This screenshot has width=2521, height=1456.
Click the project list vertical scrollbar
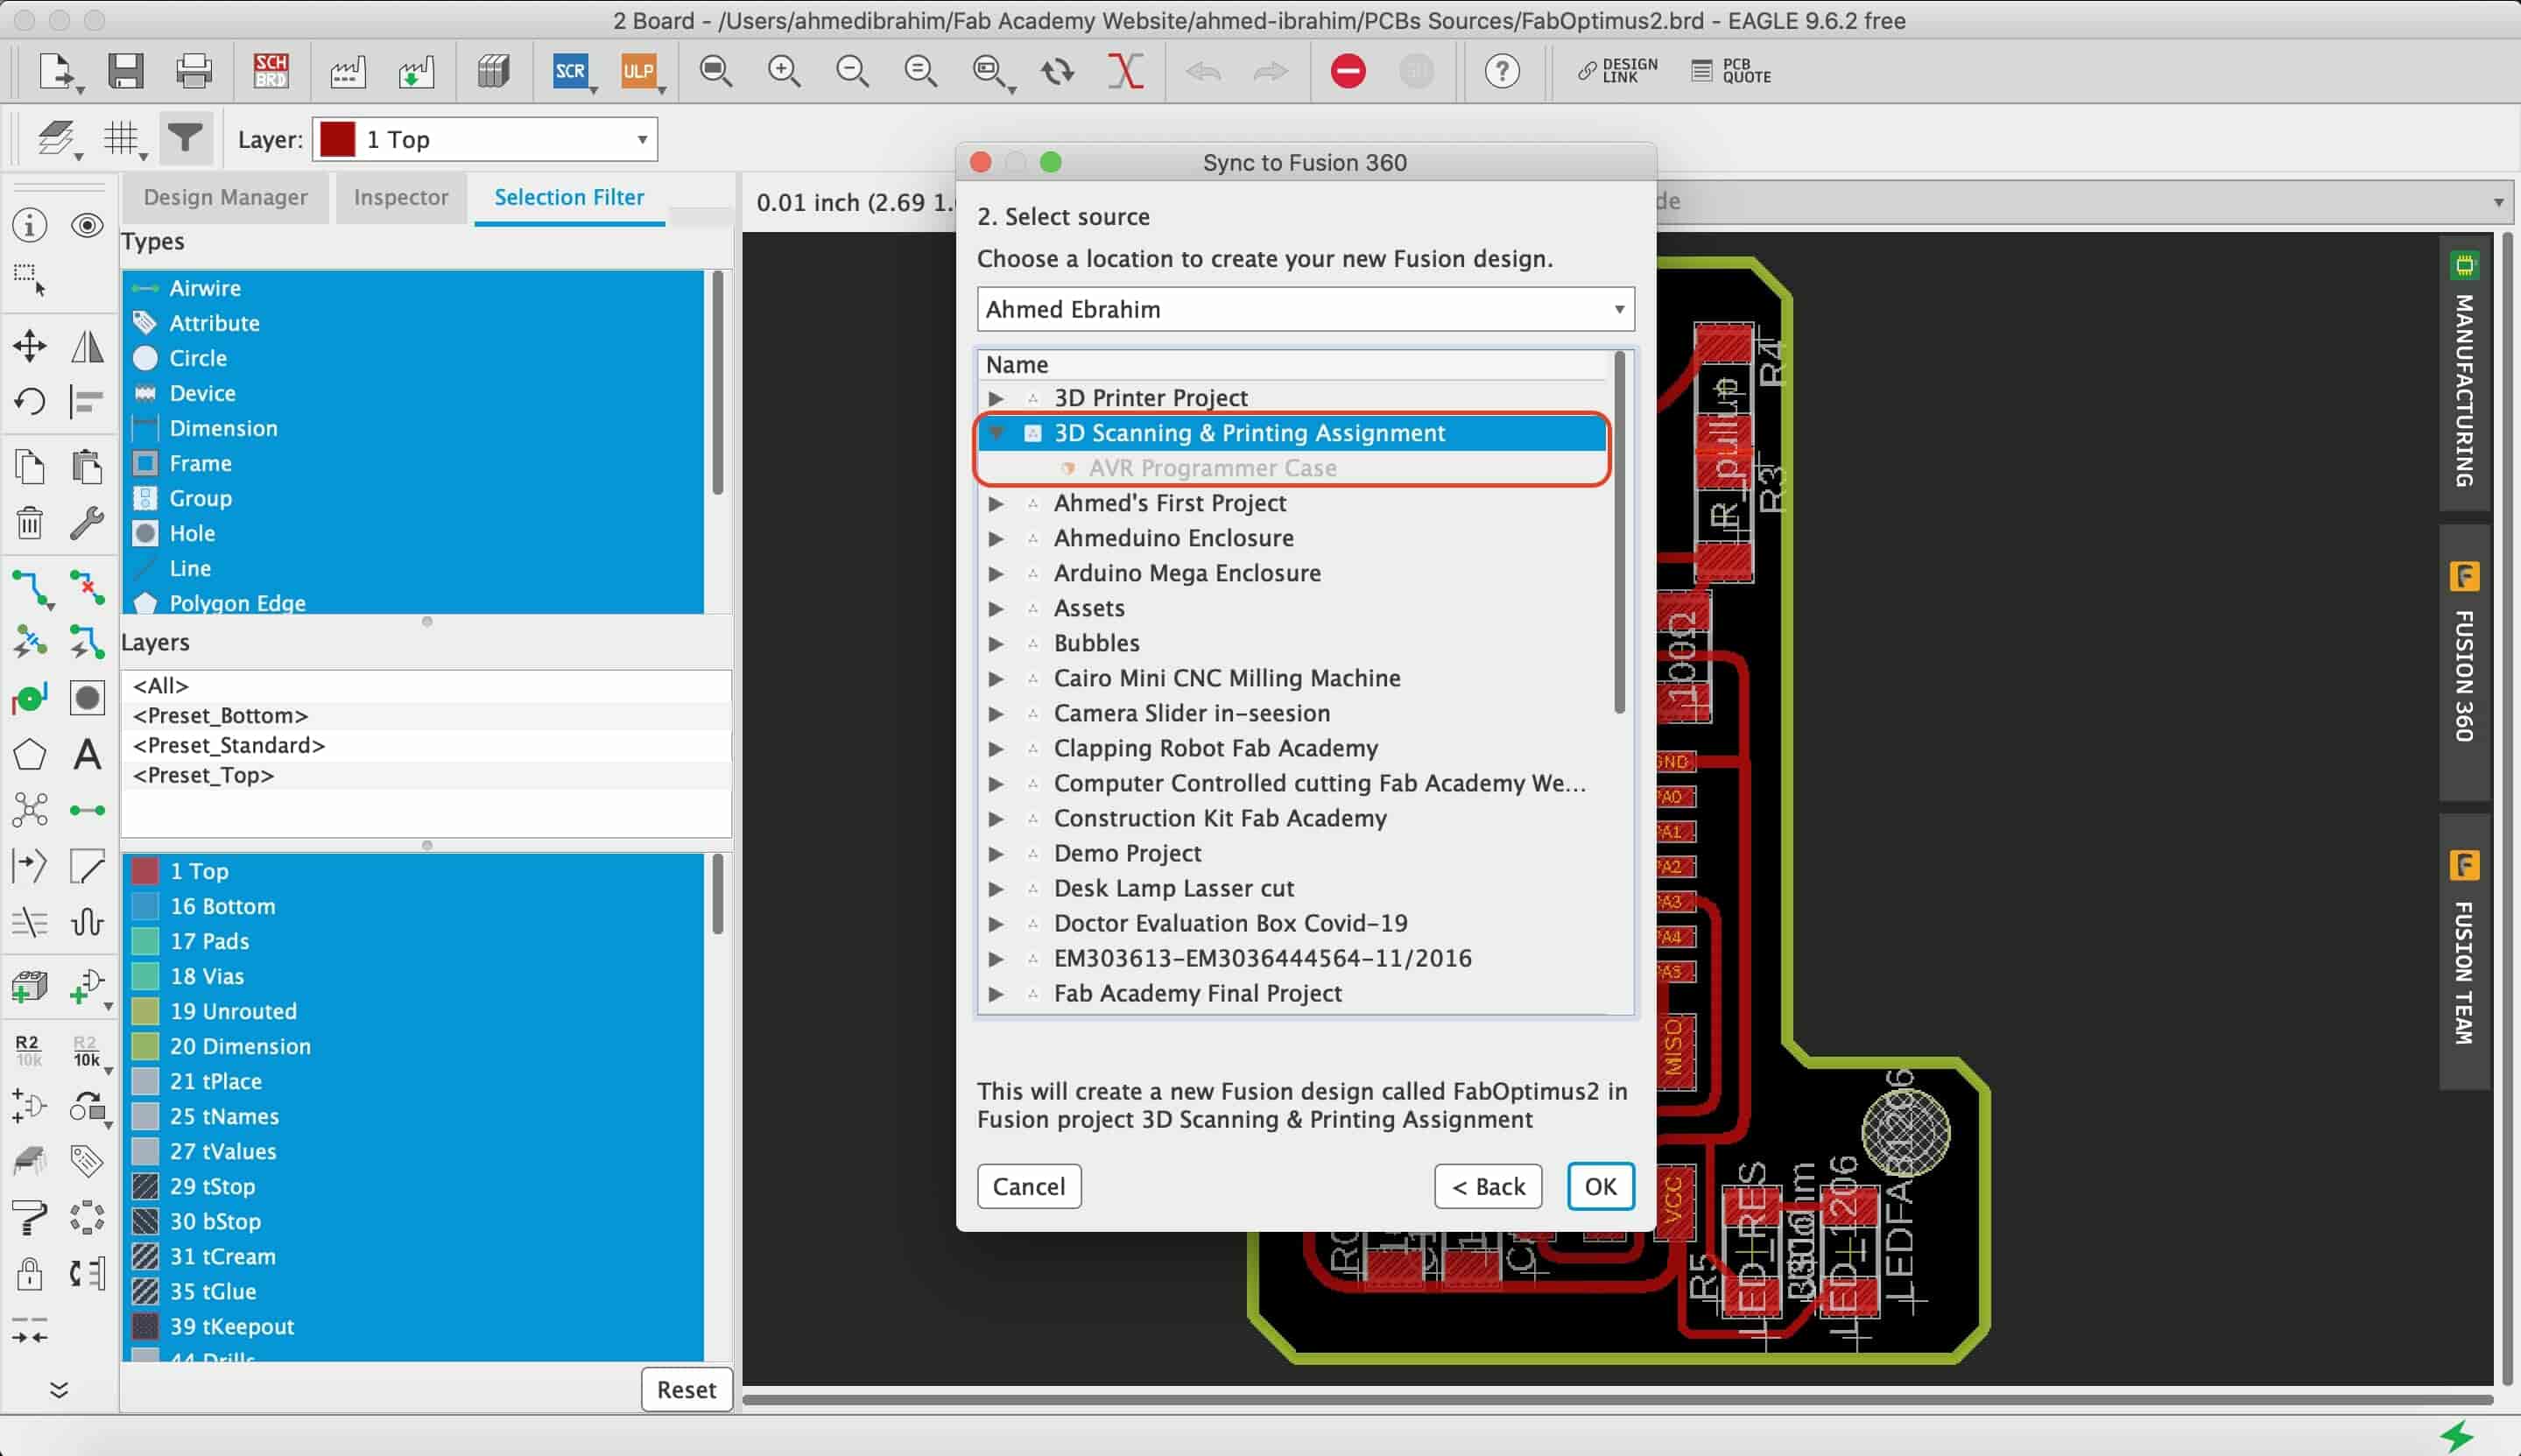(x=1620, y=533)
